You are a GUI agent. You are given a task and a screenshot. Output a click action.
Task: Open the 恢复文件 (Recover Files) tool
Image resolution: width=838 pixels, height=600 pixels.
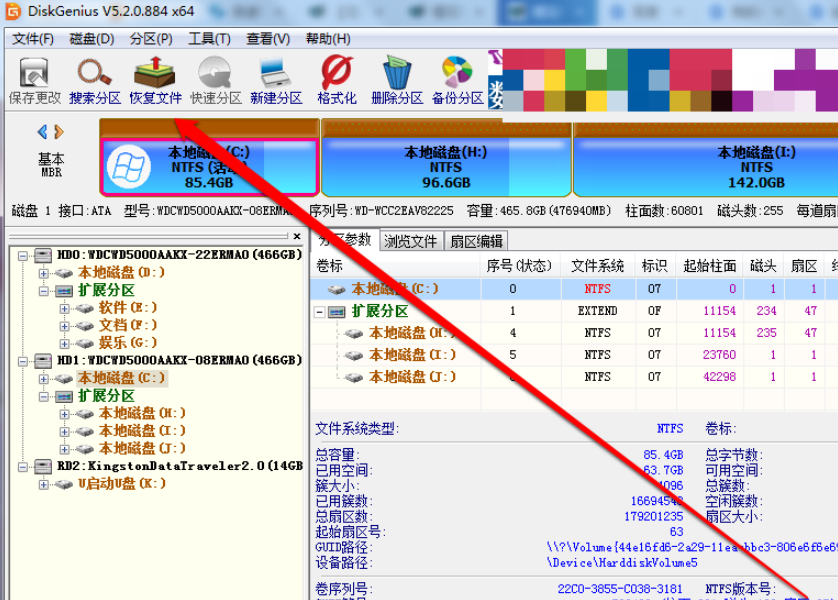[x=156, y=80]
